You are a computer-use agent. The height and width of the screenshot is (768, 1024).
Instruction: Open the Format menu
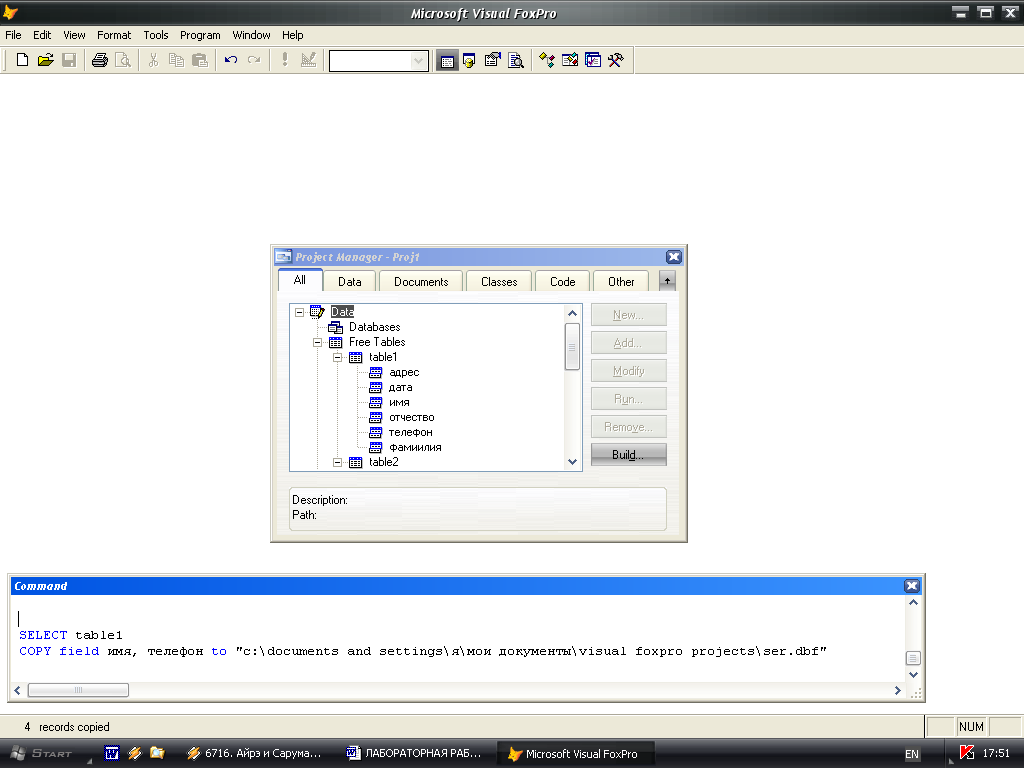click(x=114, y=35)
